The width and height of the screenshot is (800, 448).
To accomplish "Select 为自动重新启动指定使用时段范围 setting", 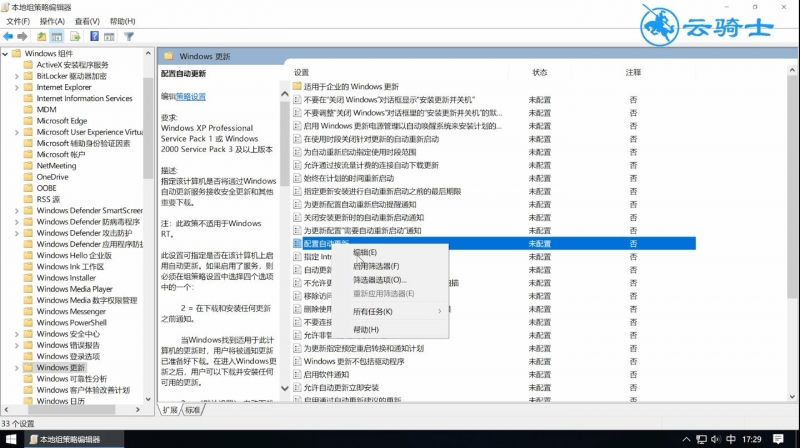I will tap(360, 152).
